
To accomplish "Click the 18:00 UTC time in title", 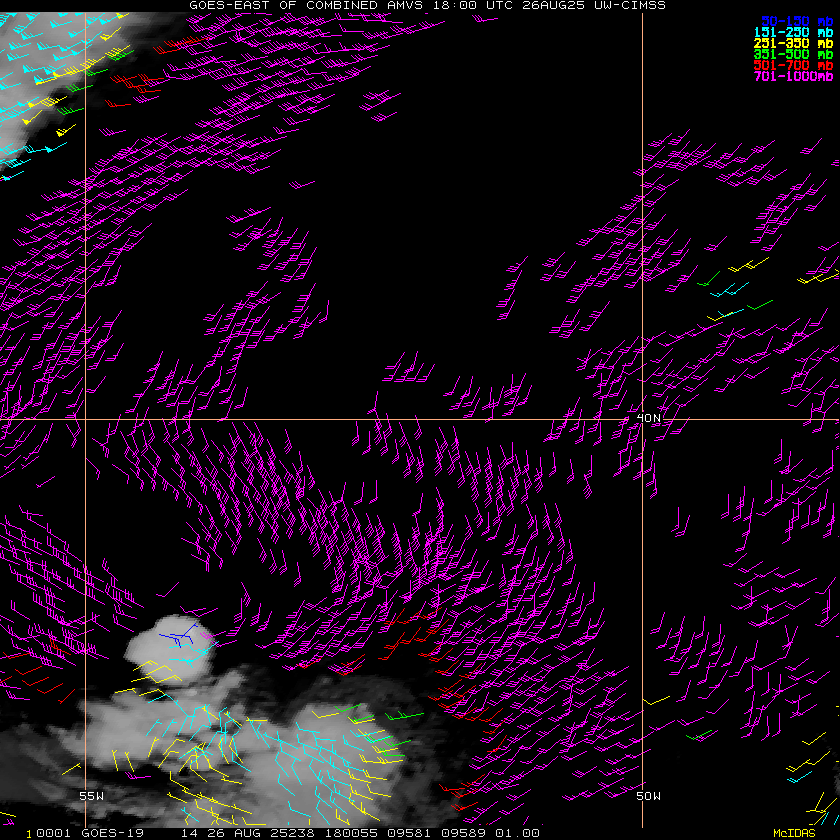I will tap(473, 5).
